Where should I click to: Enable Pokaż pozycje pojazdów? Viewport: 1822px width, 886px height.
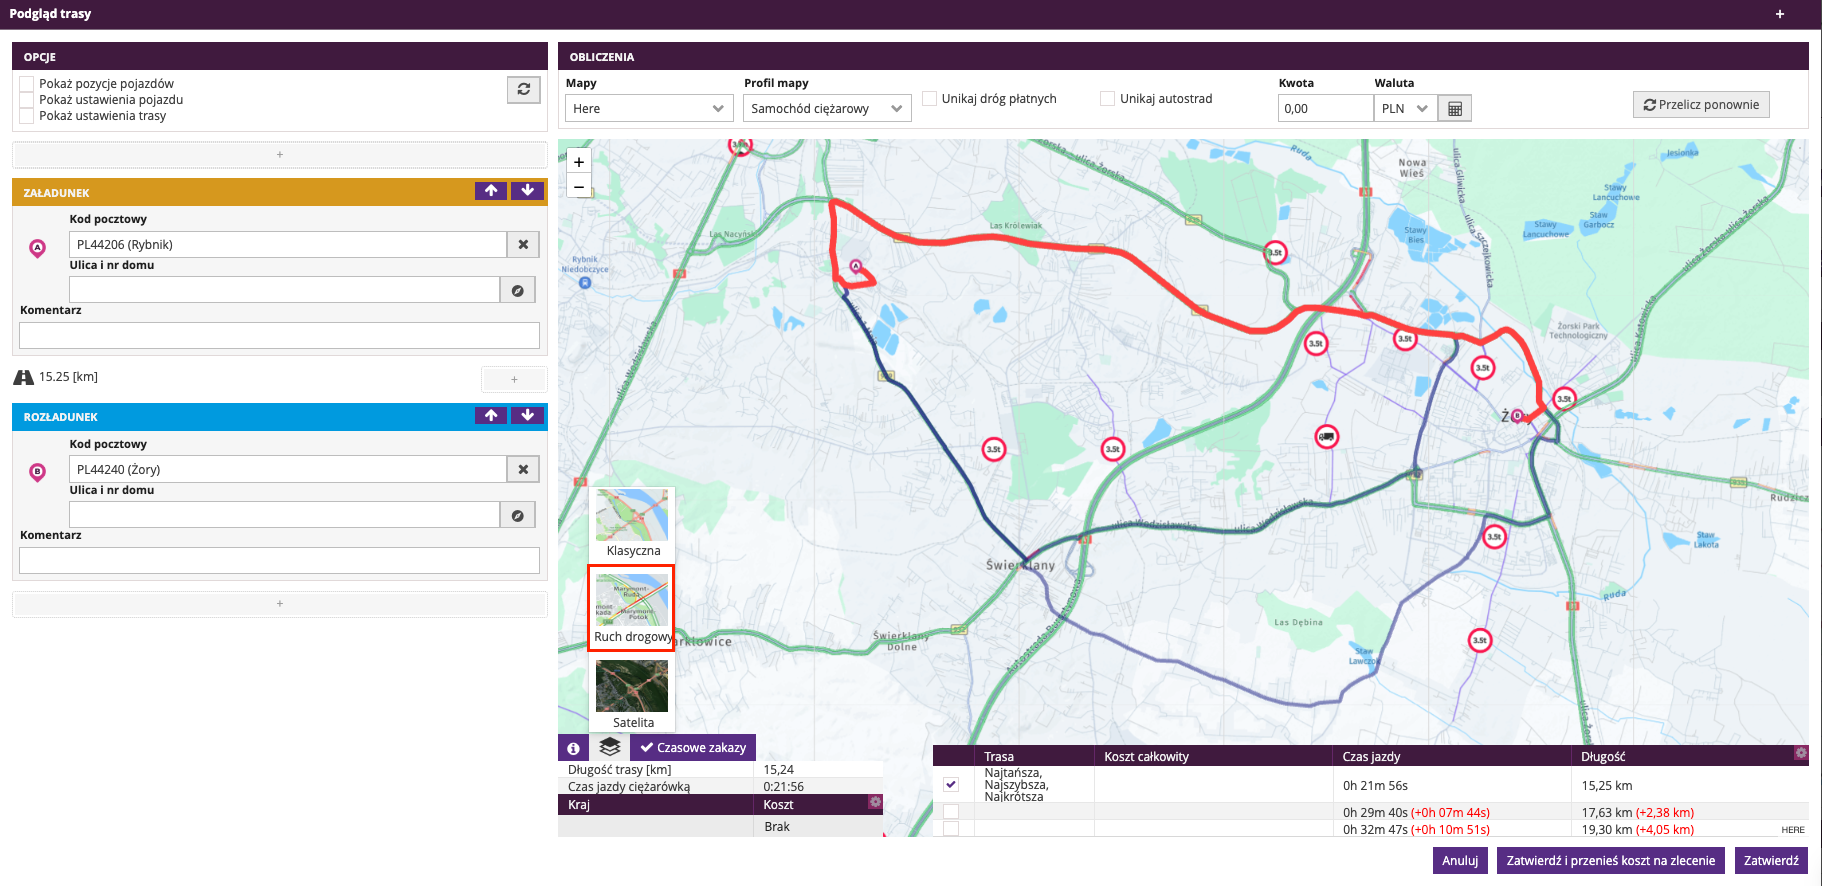click(x=27, y=84)
